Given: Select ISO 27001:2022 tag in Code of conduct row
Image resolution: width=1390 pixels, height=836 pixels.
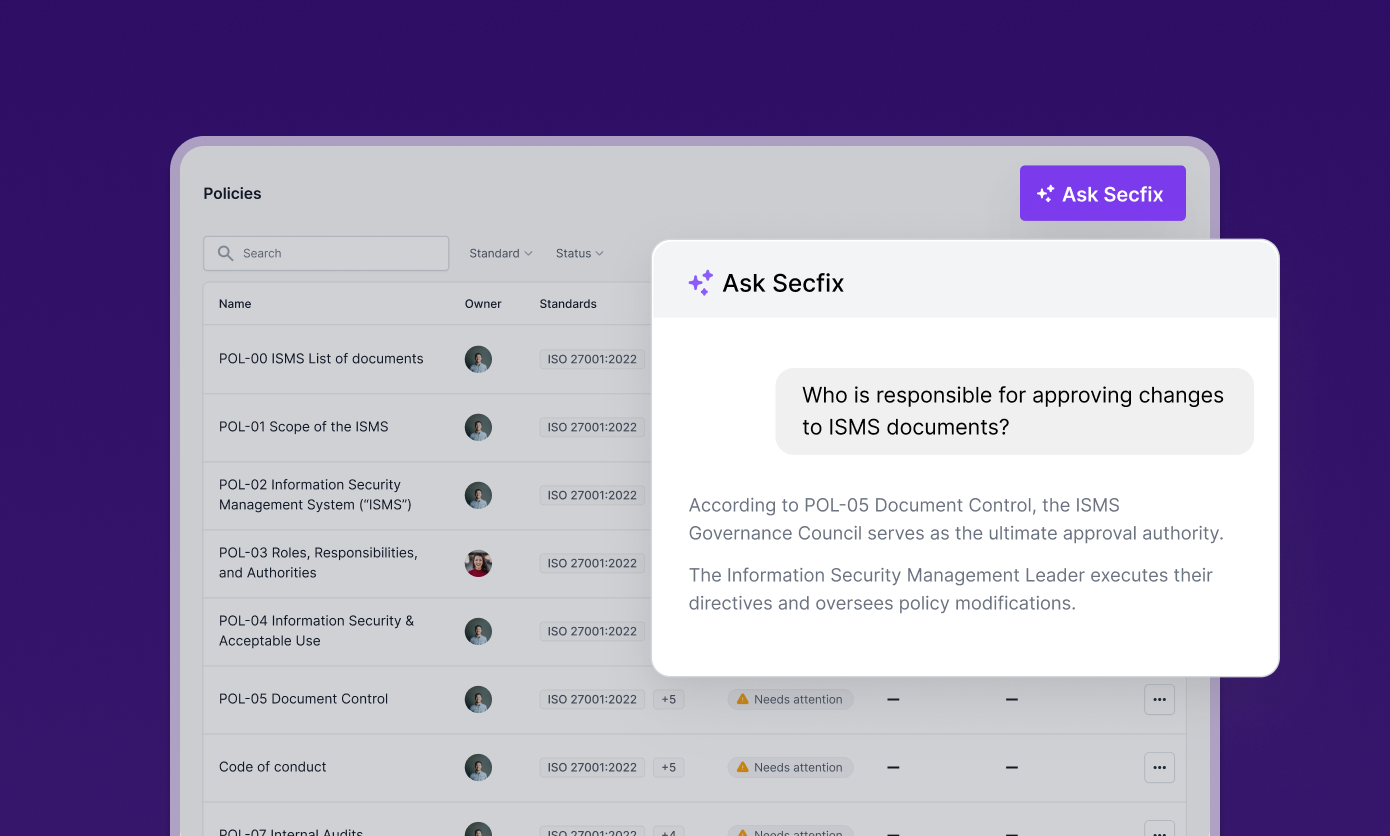Looking at the screenshot, I should pos(592,767).
